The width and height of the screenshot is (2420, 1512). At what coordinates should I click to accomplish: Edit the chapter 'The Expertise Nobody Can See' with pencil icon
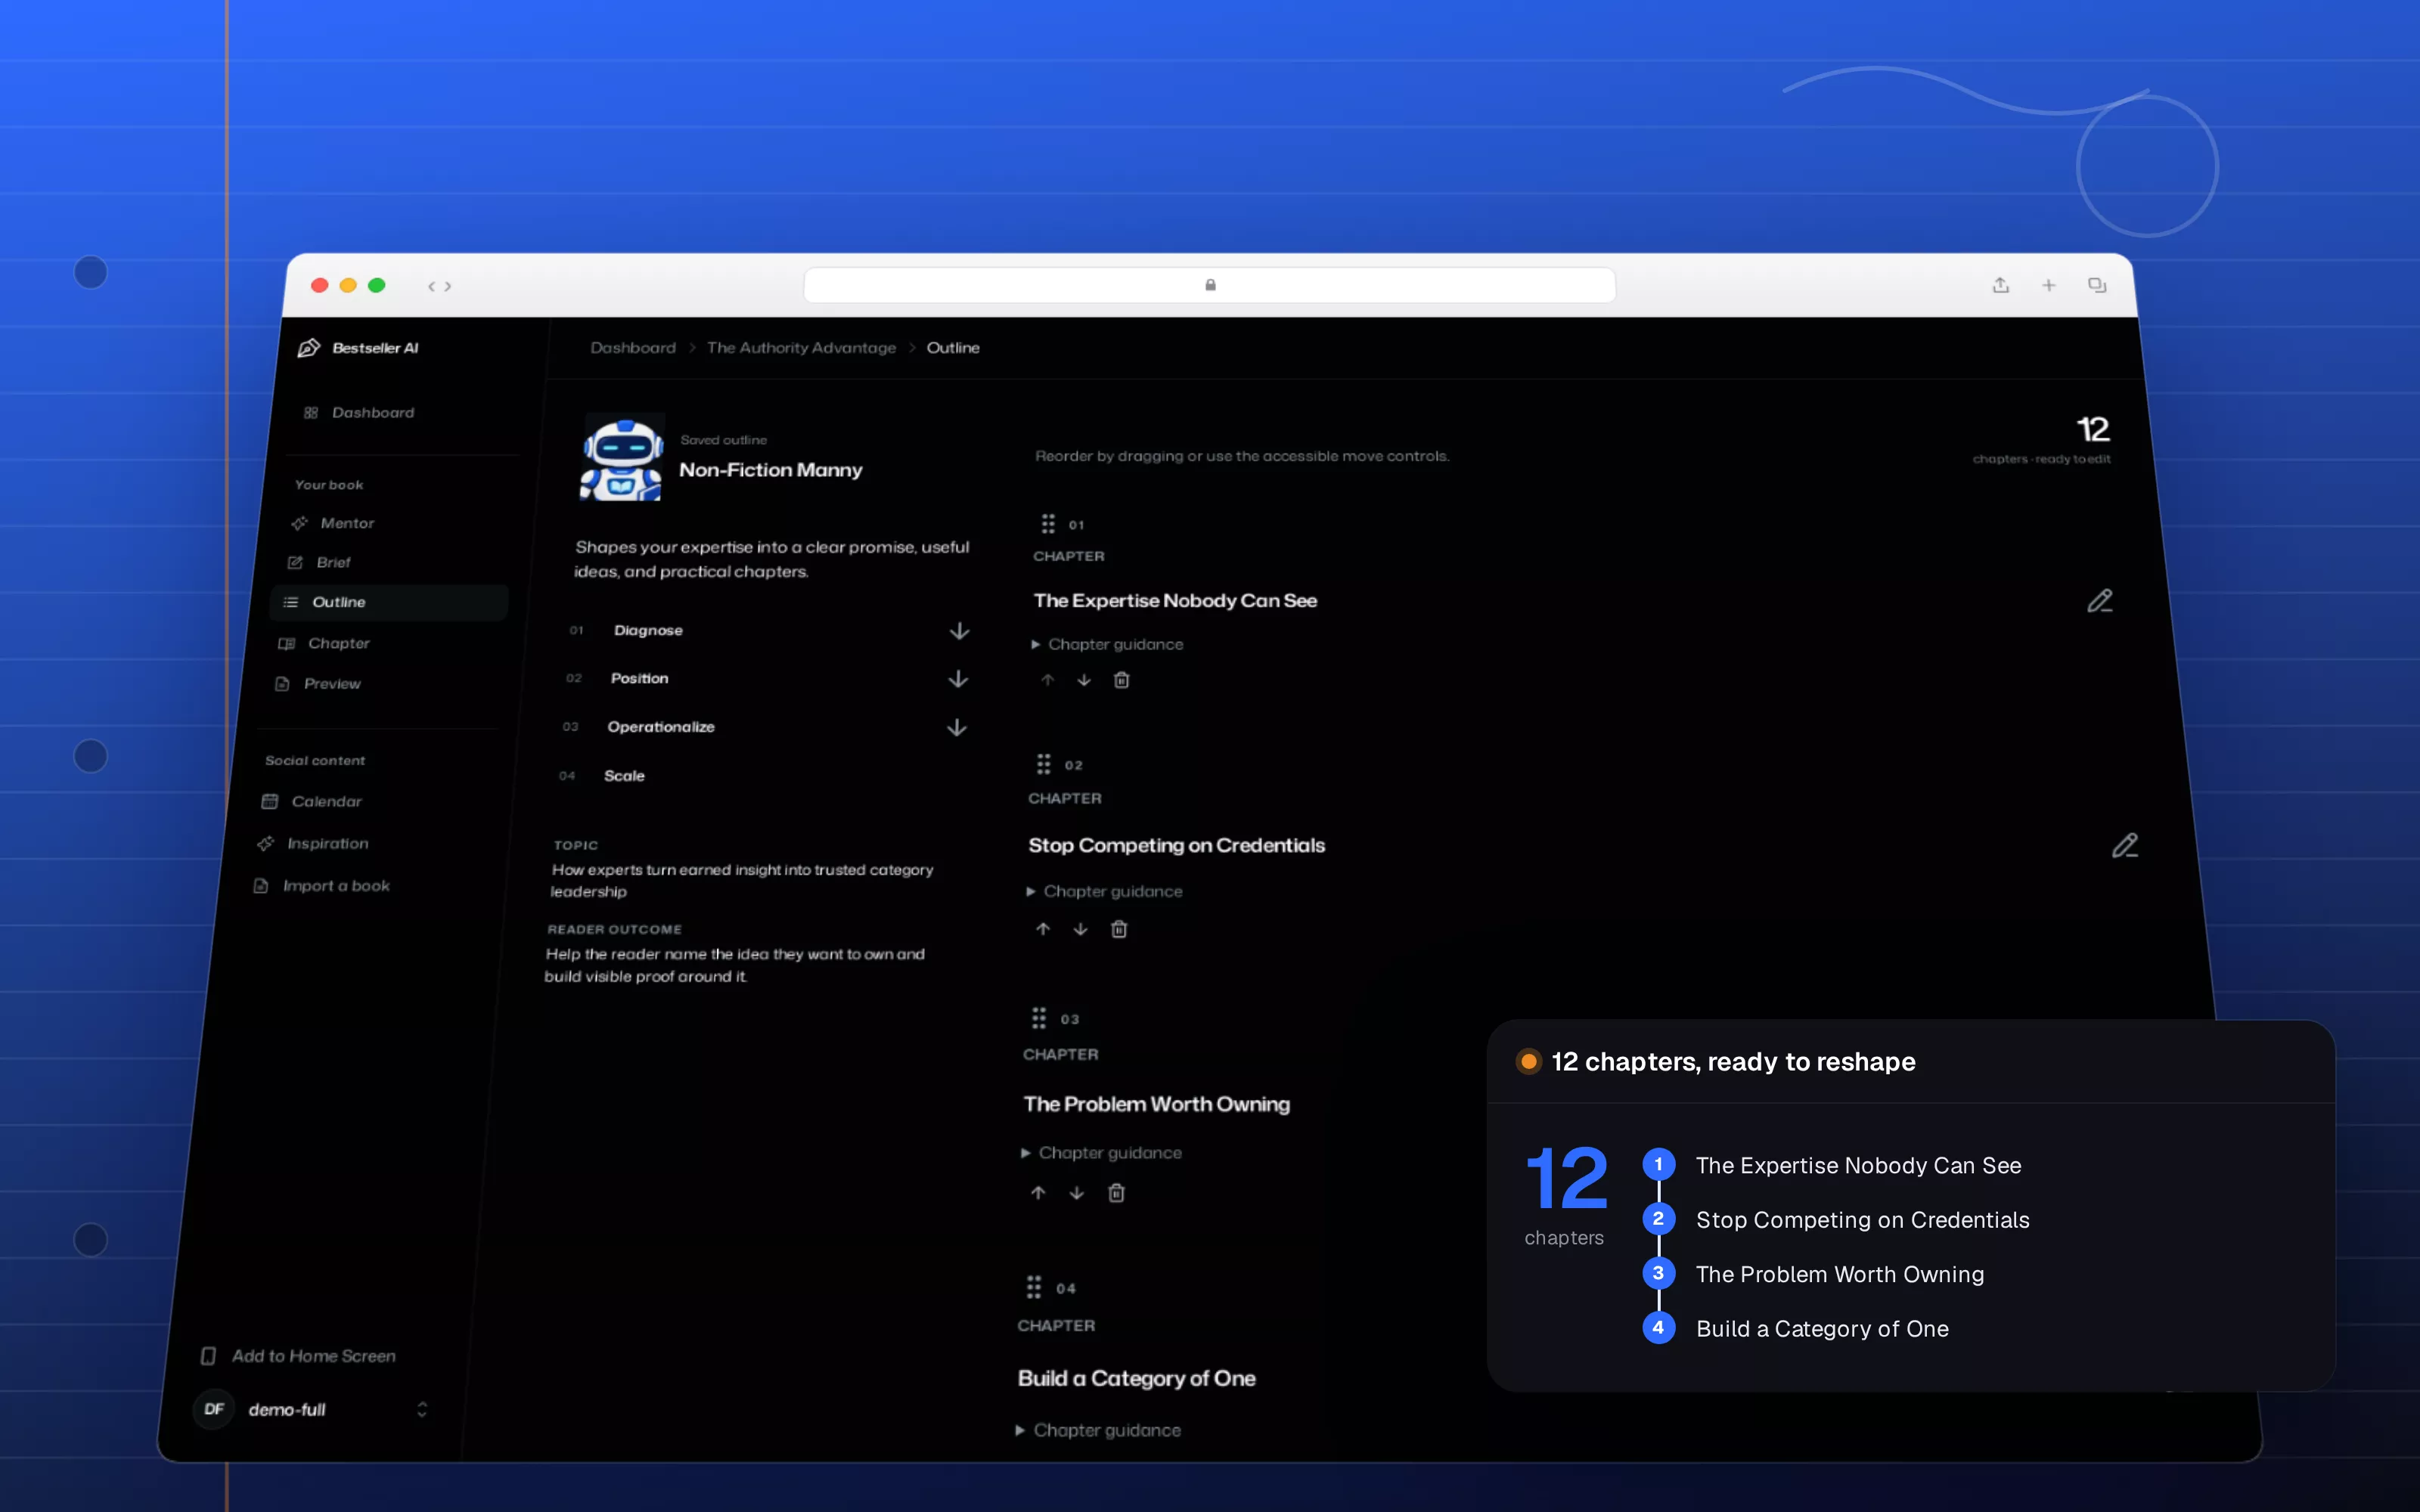2099,601
